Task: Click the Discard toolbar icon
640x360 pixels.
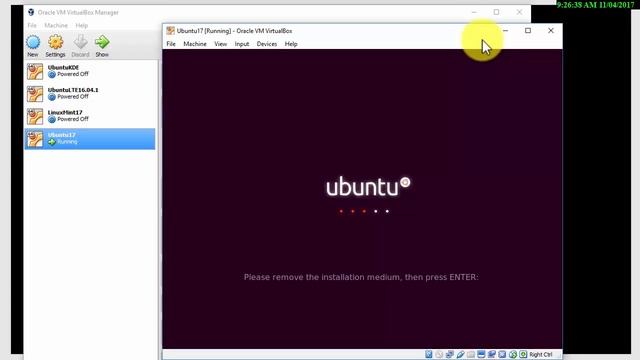Action: (80, 42)
